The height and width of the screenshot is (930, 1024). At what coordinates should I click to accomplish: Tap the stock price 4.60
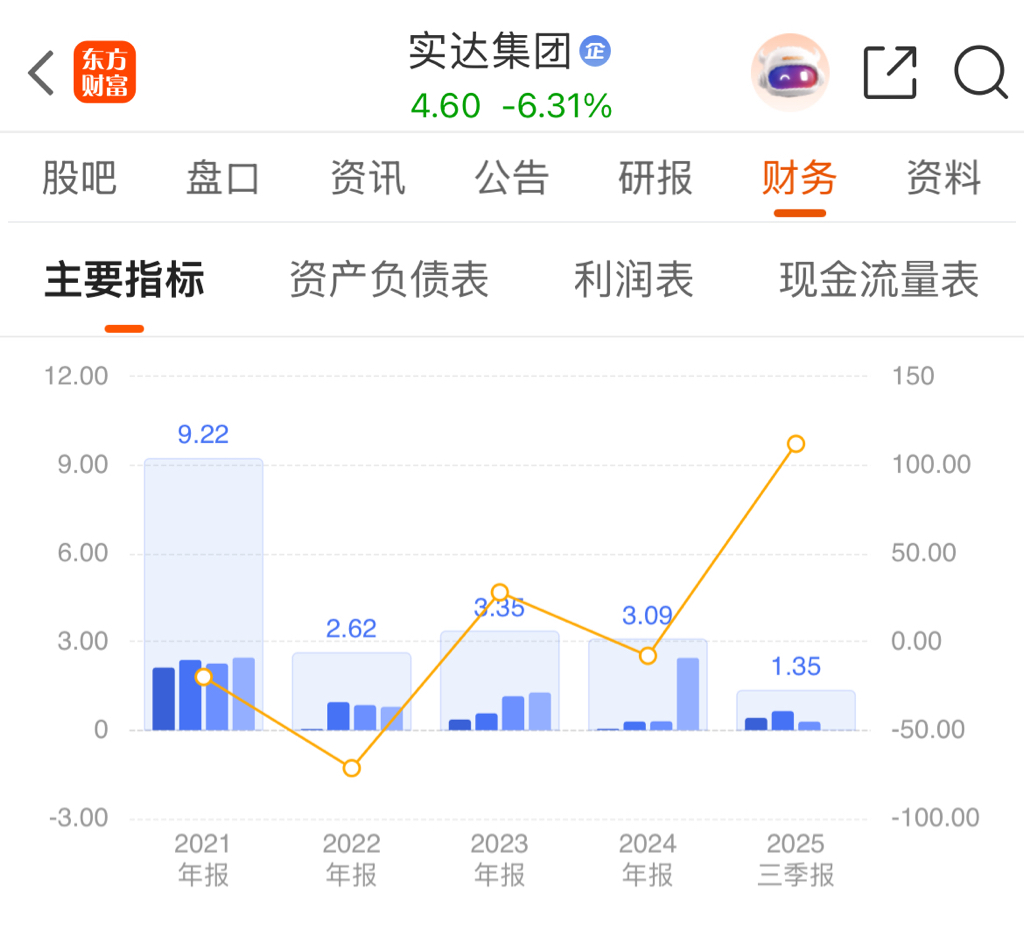445,106
